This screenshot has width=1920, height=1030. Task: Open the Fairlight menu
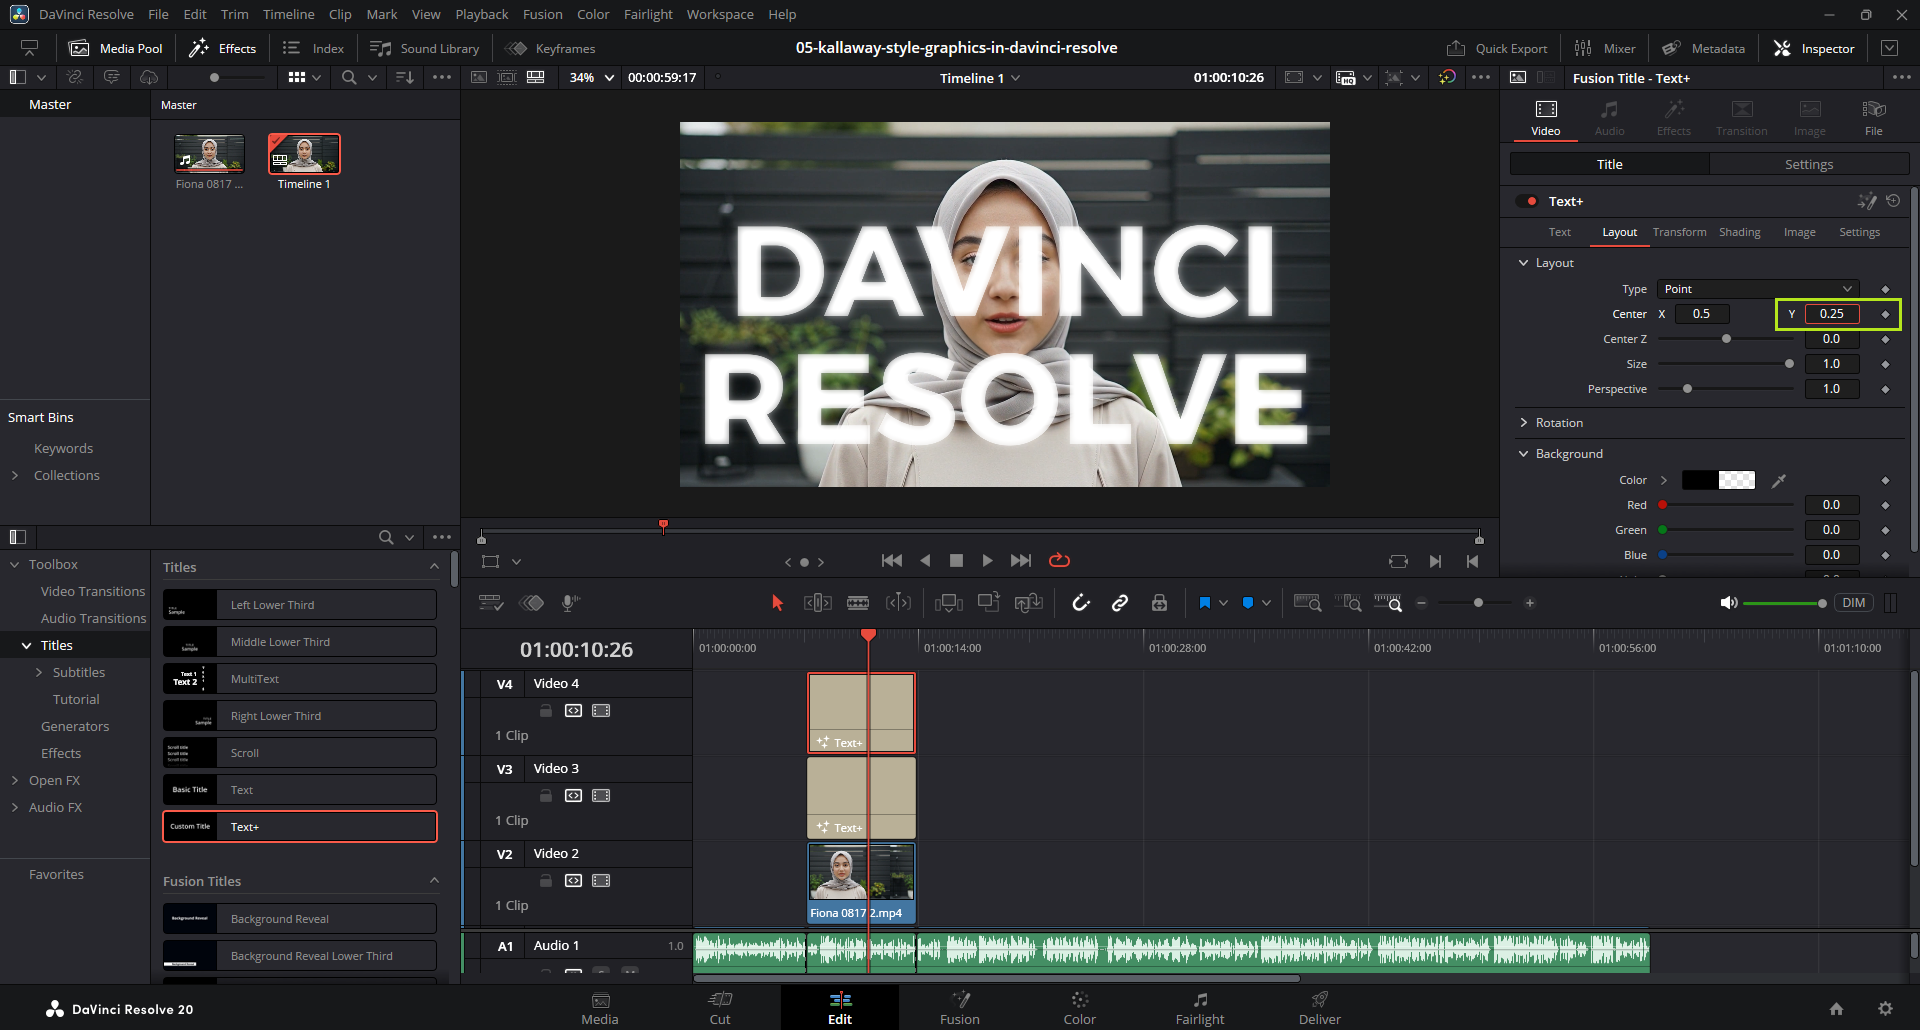tap(648, 14)
